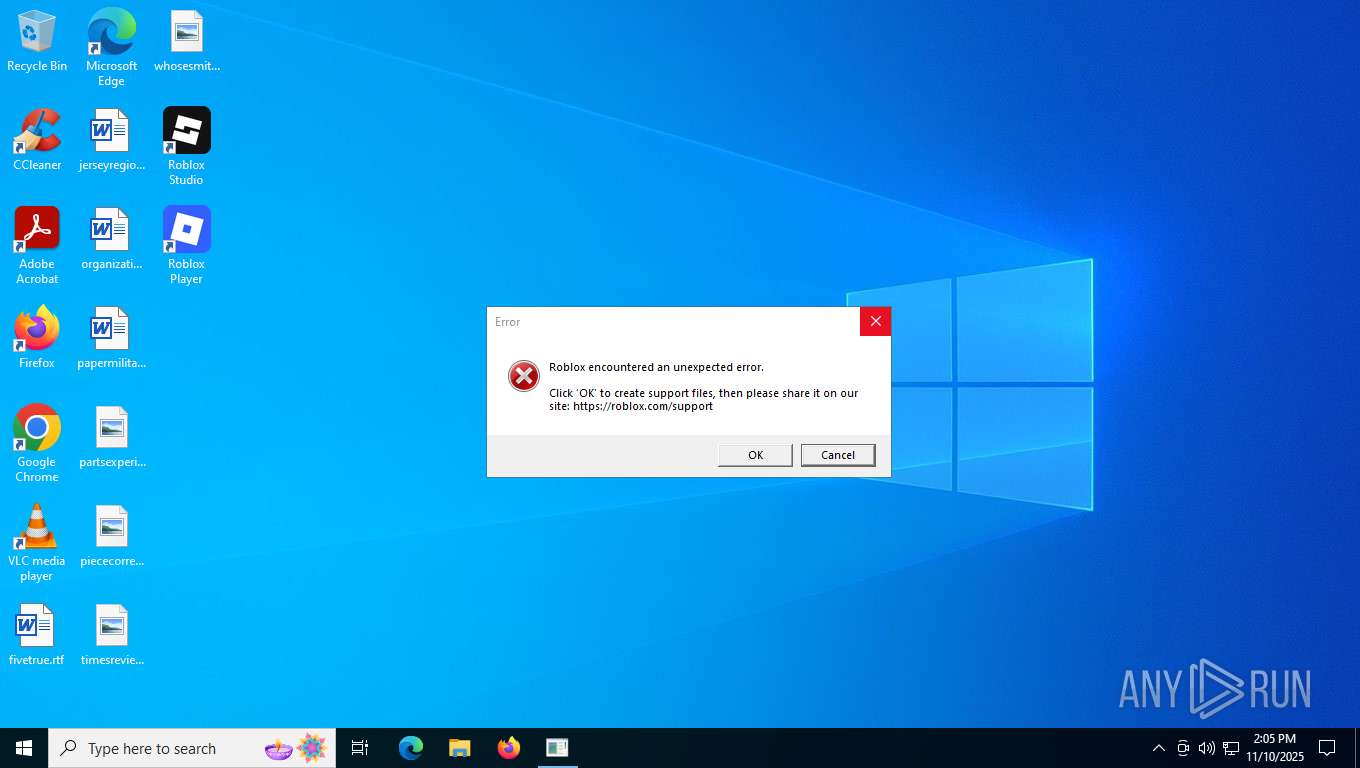Select the Recycle Bin desktop icon
This screenshot has height=768, width=1360.
point(37,41)
